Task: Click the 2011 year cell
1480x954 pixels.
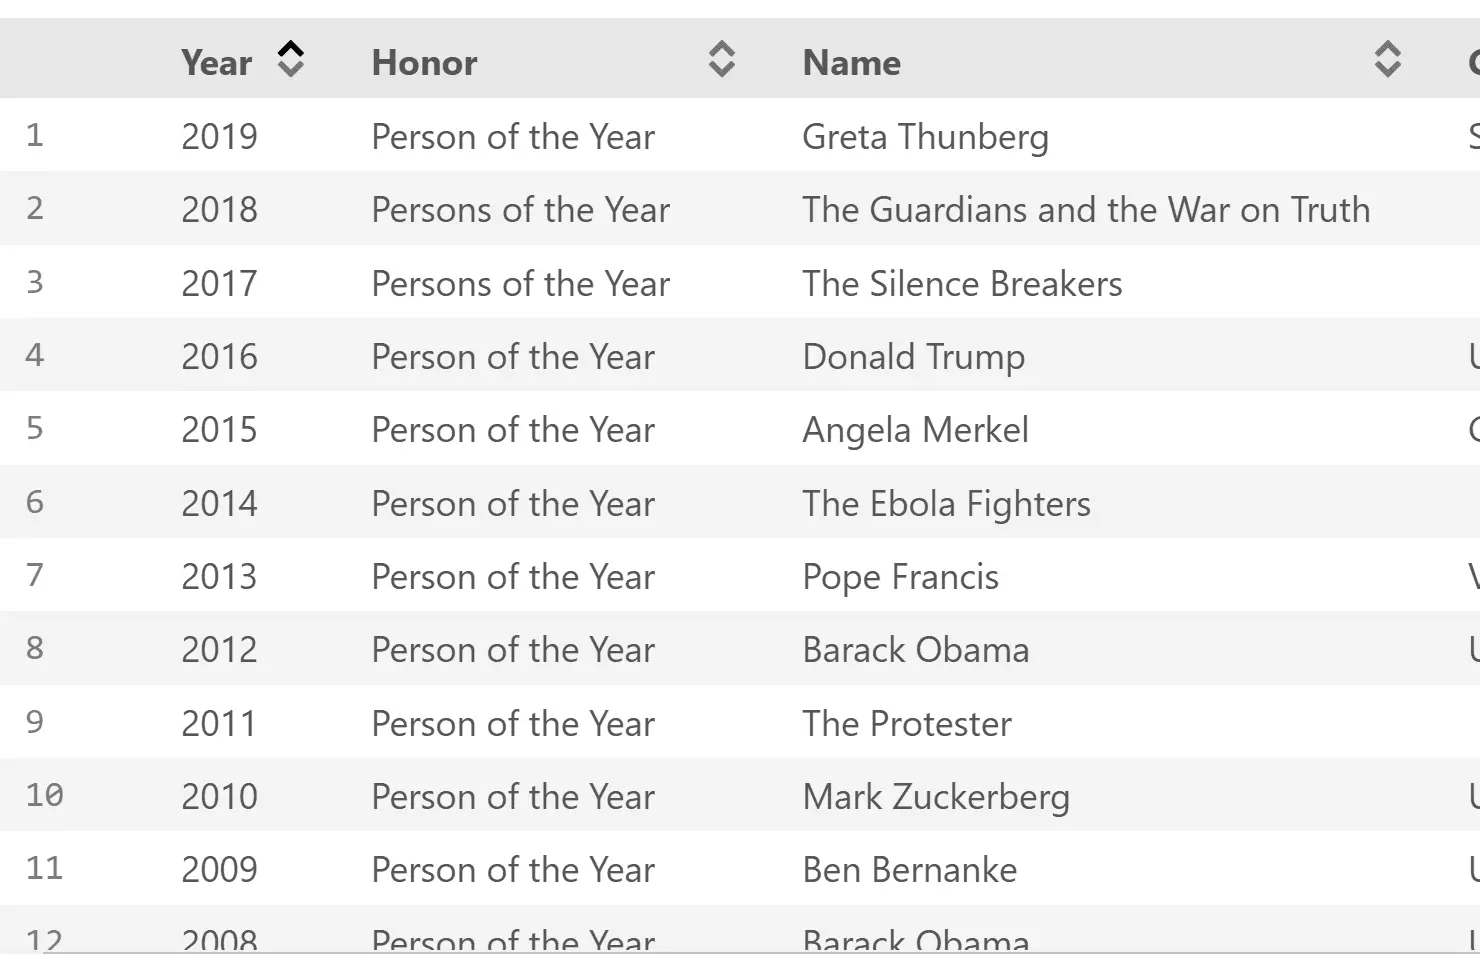Action: (219, 724)
